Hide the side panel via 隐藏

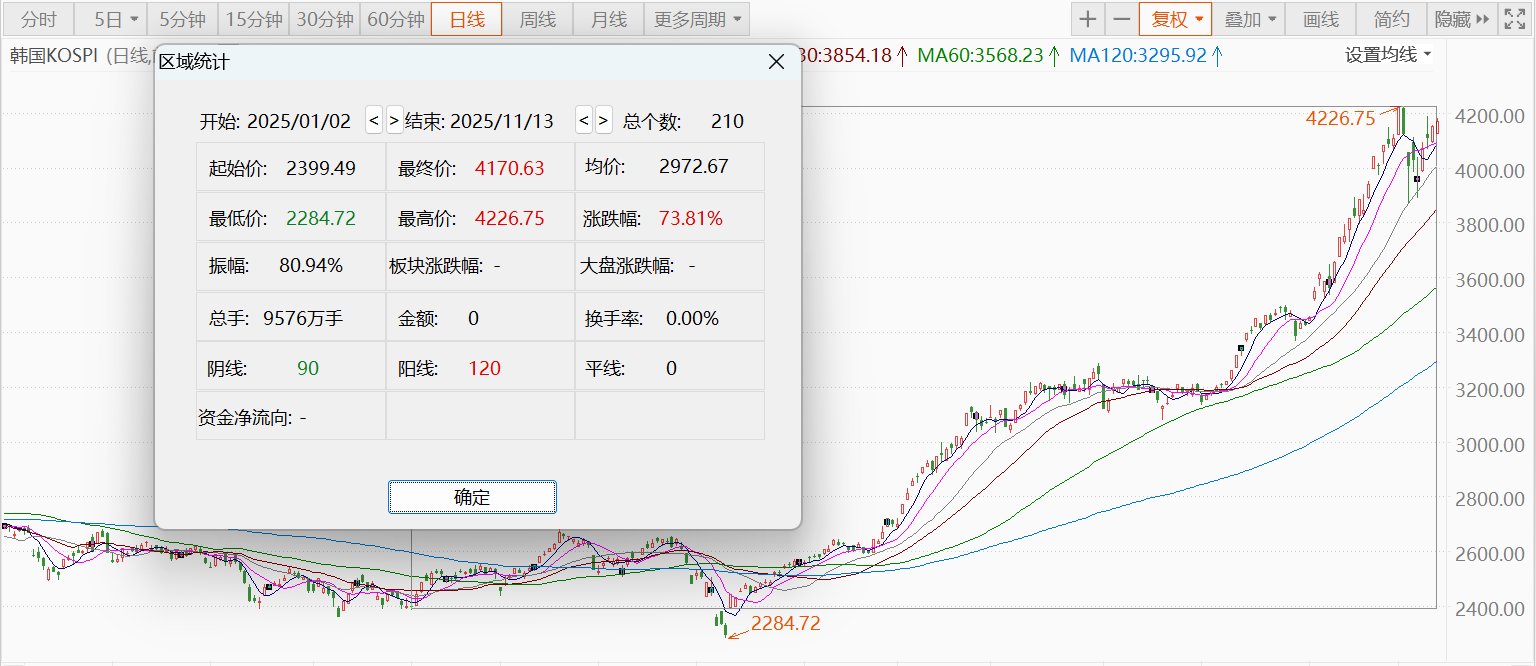pyautogui.click(x=1461, y=19)
